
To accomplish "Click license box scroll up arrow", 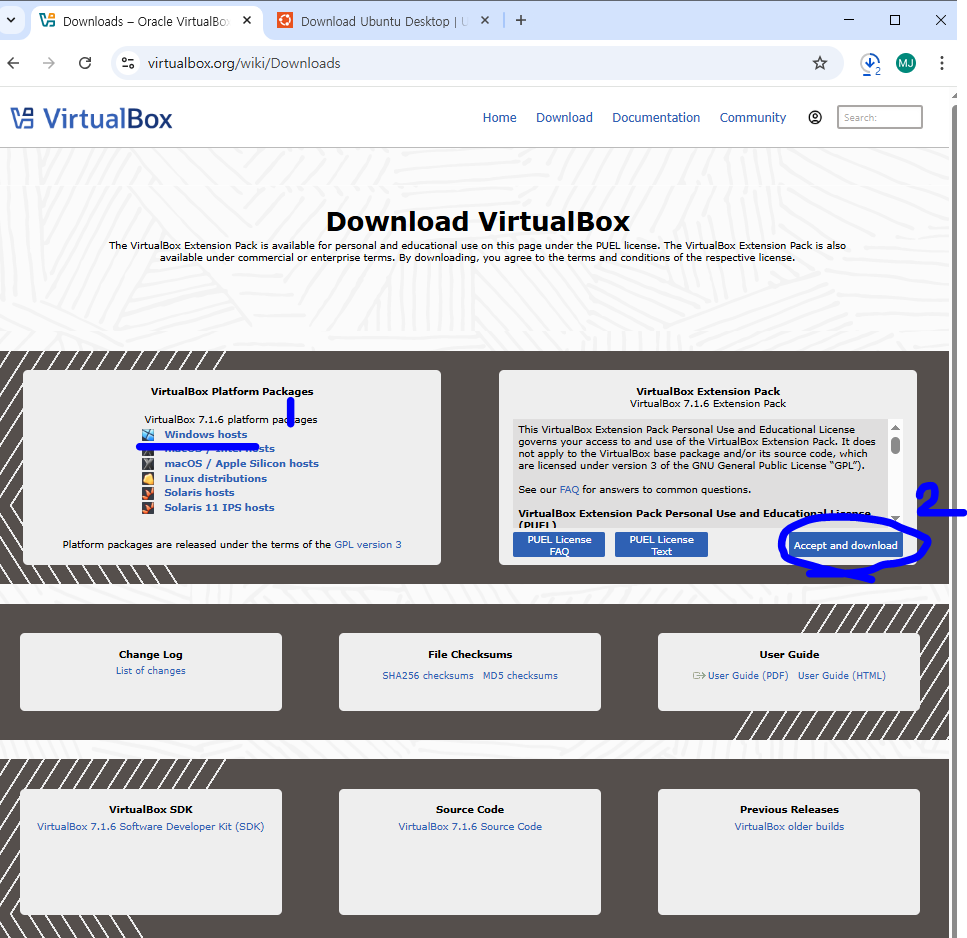I will pyautogui.click(x=895, y=427).
